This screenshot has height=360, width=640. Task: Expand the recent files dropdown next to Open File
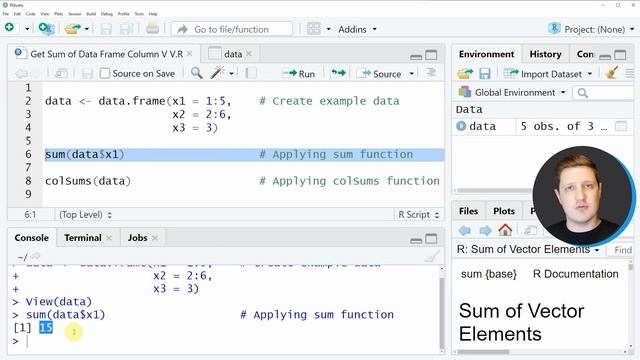87,29
